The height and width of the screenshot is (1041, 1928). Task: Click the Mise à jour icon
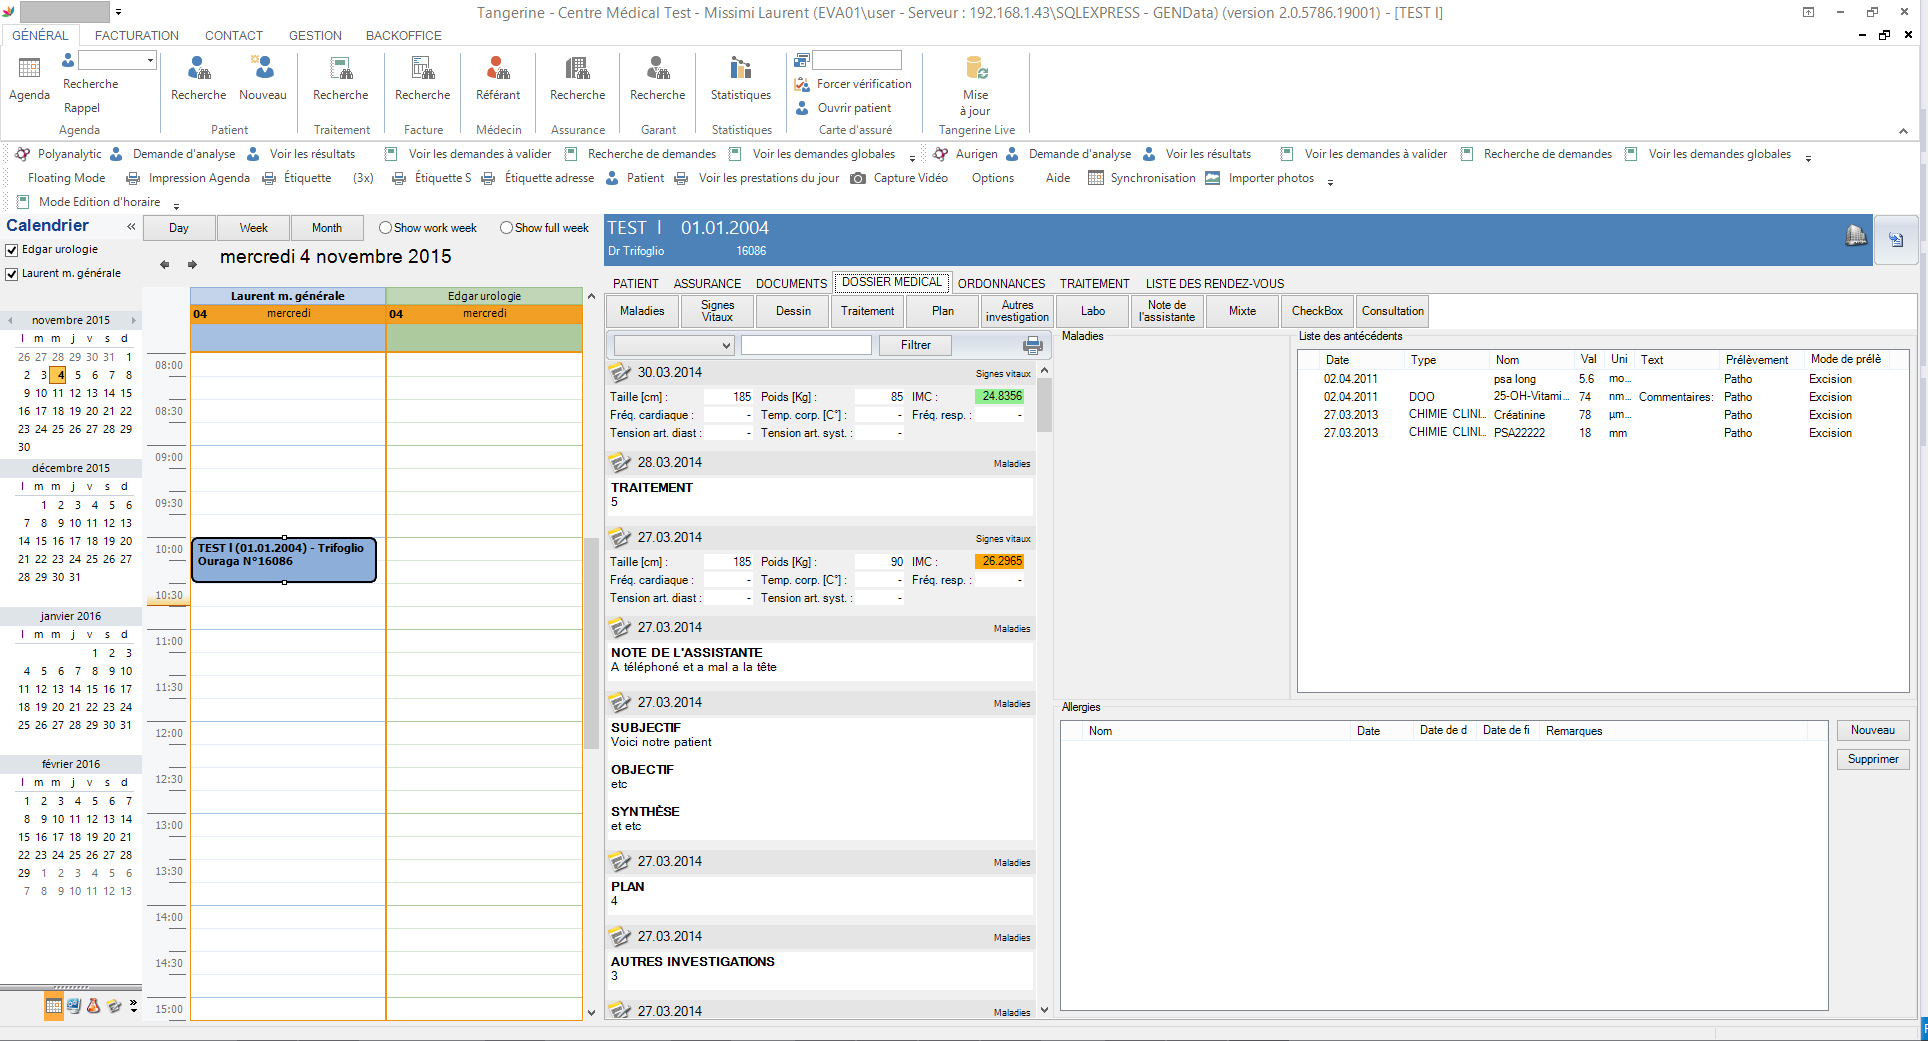click(976, 69)
